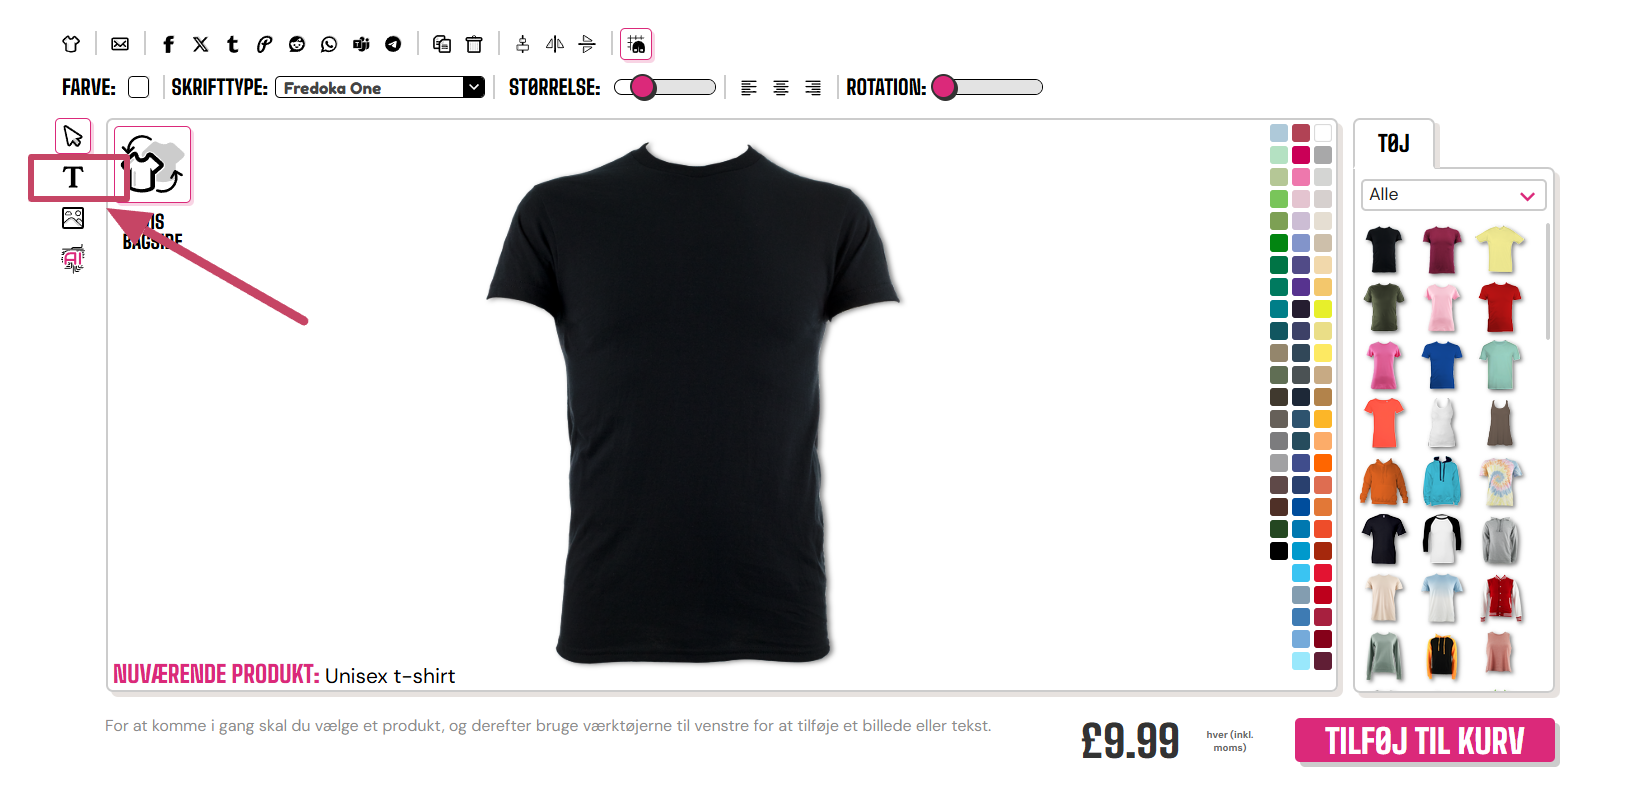Click the AI design generator icon
This screenshot has height=786, width=1651.
(73, 259)
